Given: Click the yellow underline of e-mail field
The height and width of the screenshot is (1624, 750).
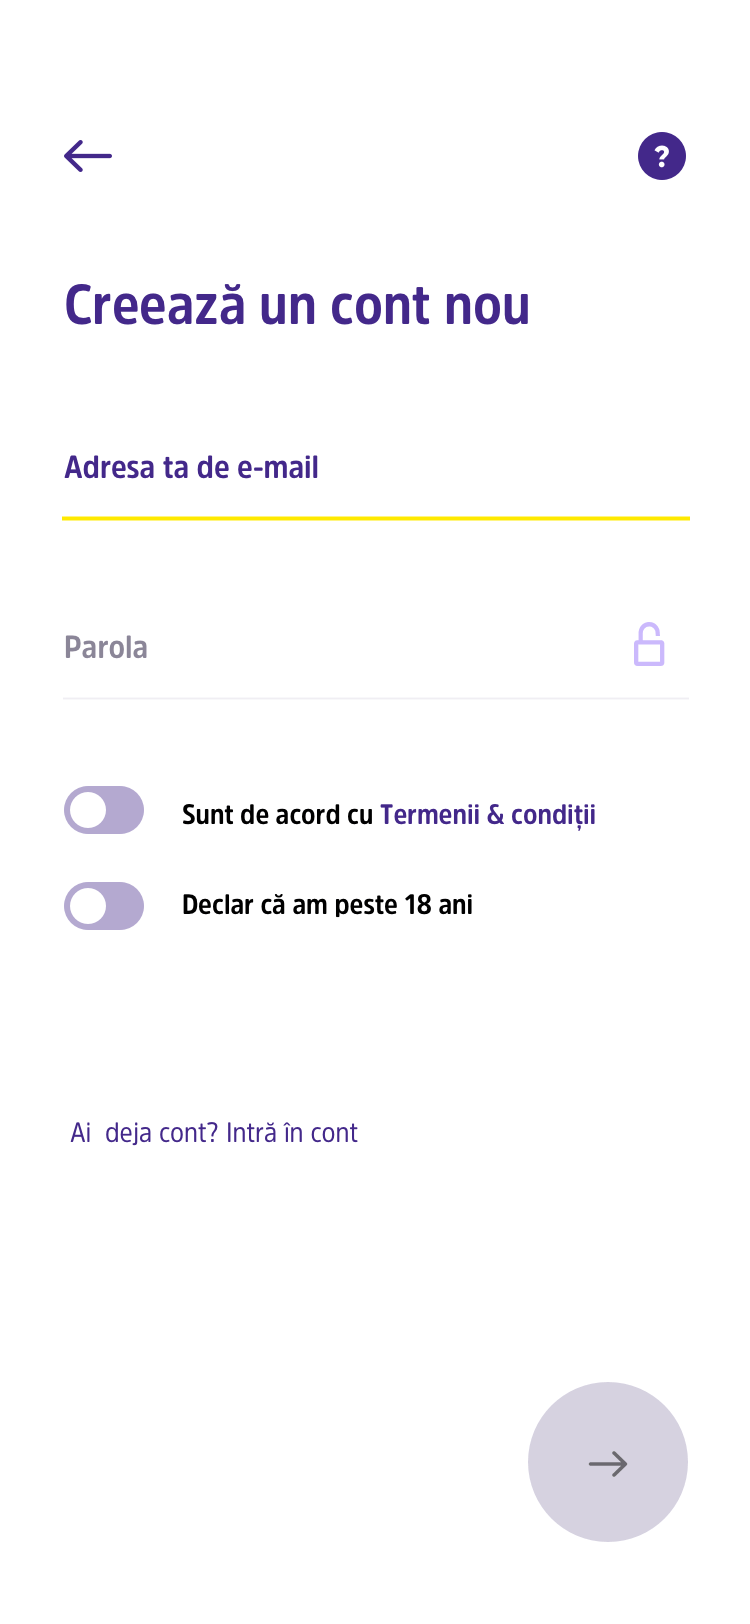Looking at the screenshot, I should pyautogui.click(x=376, y=518).
